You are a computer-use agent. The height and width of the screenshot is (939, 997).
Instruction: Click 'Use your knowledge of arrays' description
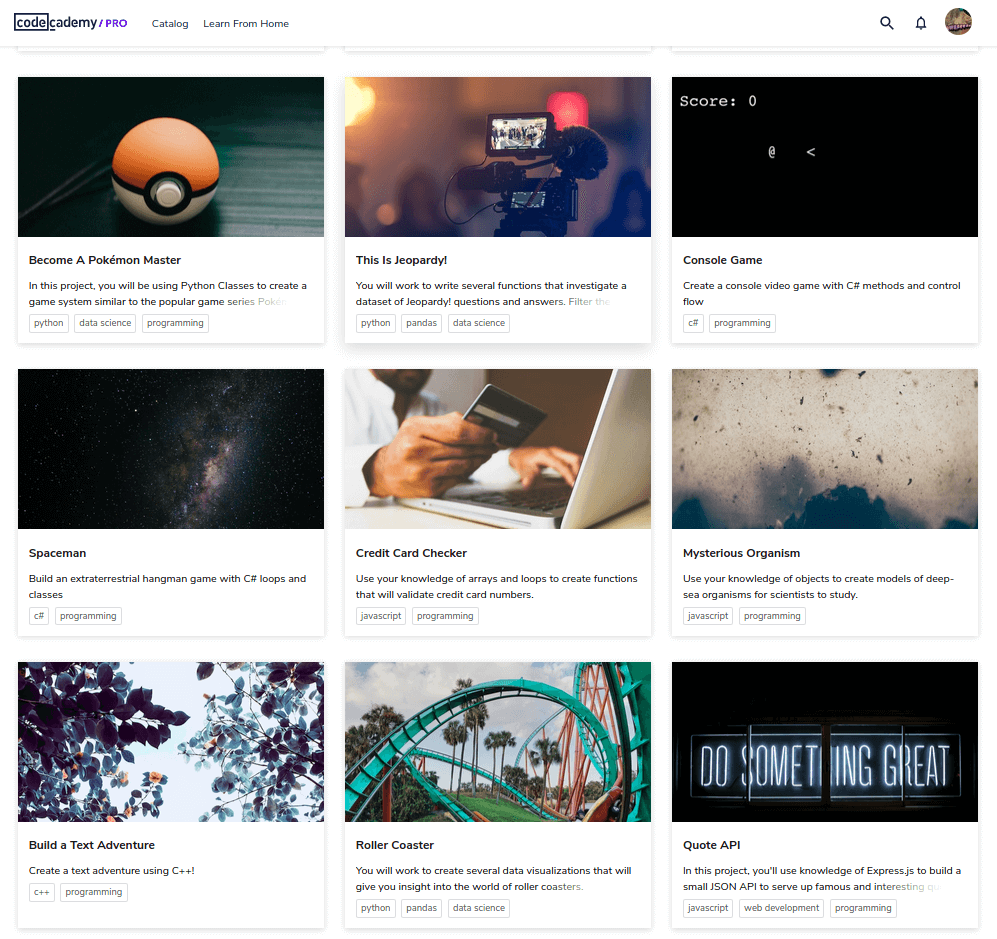(x=497, y=587)
